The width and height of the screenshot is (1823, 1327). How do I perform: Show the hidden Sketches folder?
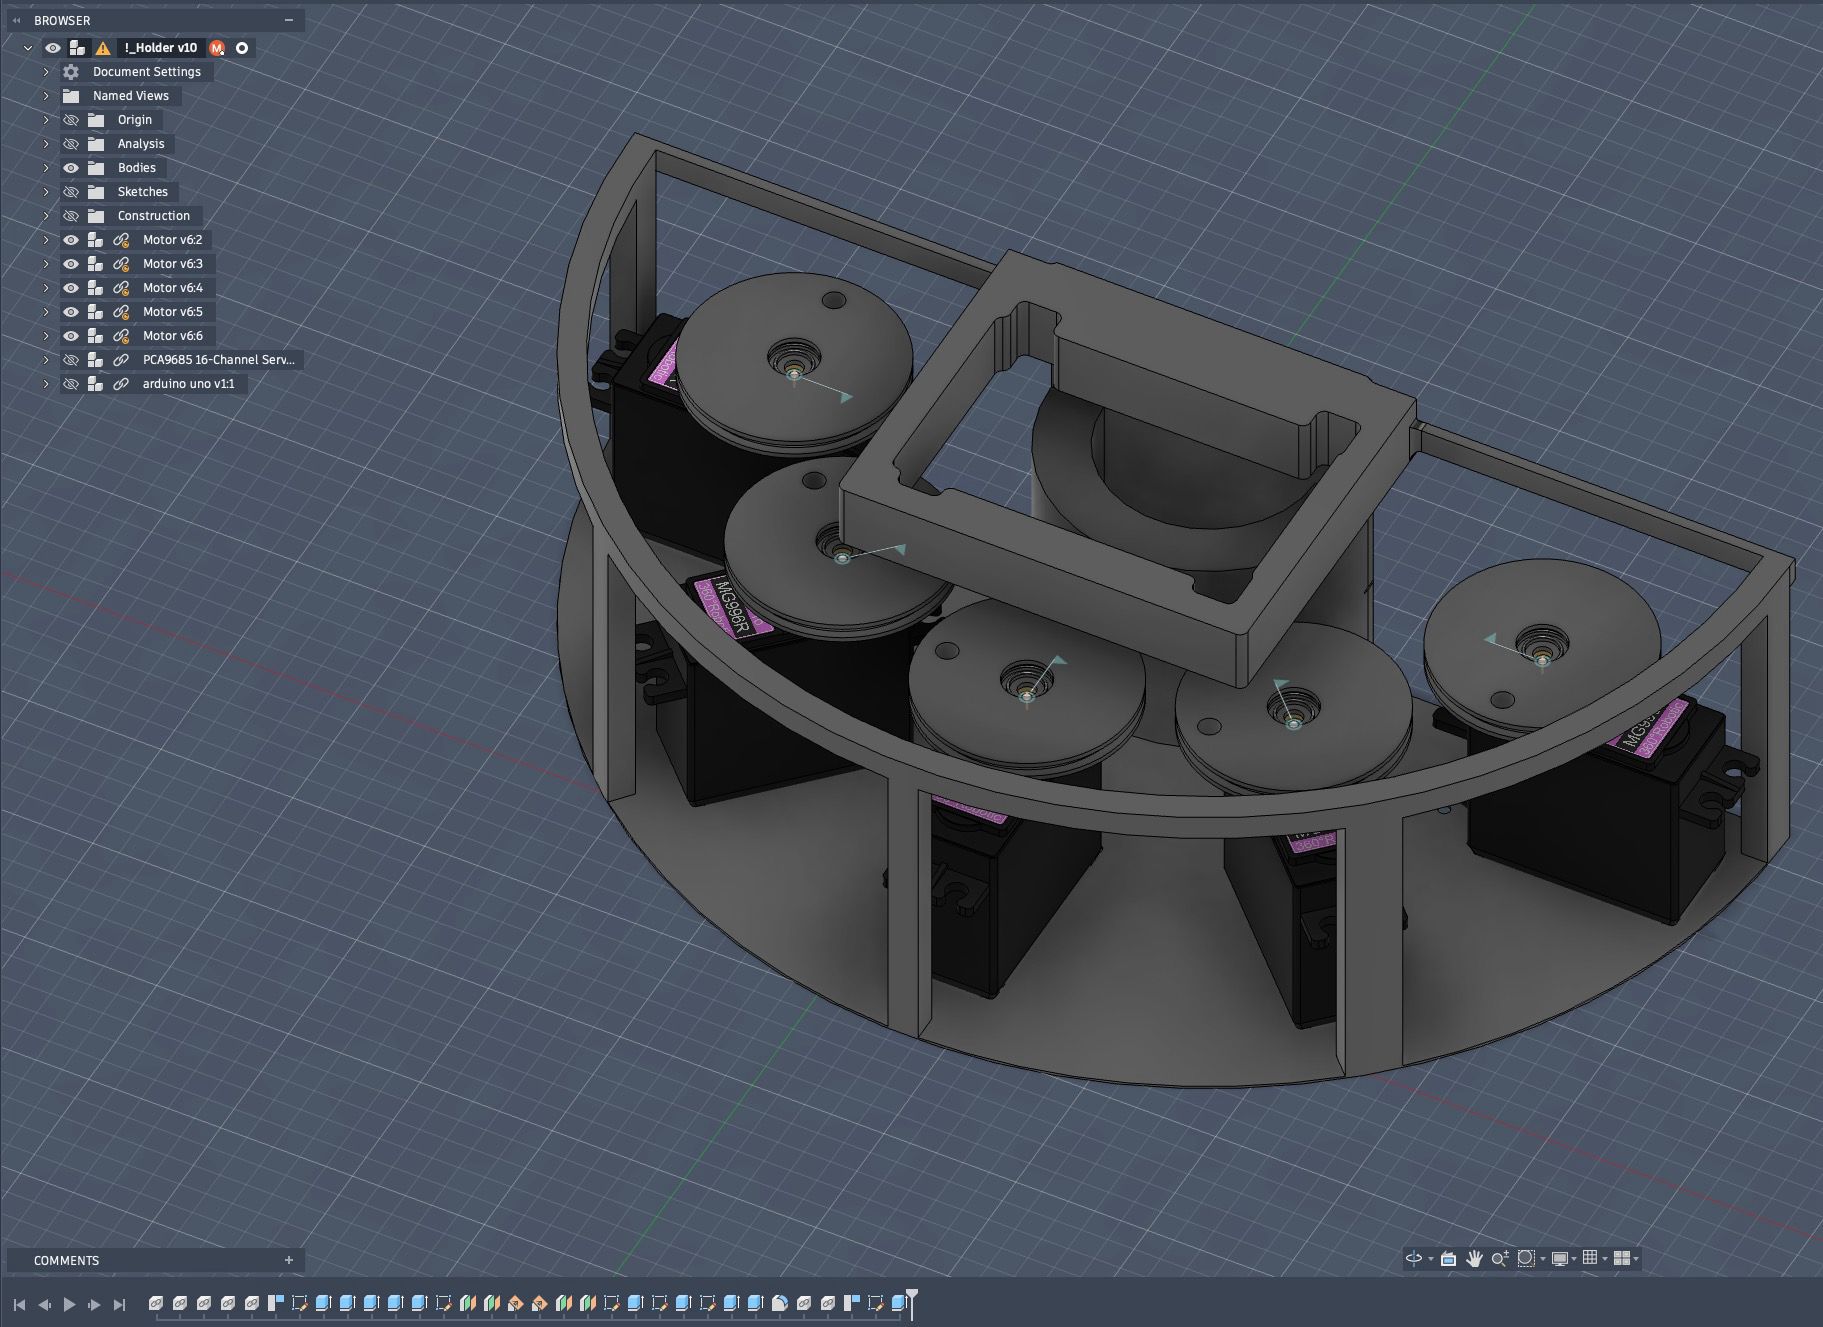point(71,192)
